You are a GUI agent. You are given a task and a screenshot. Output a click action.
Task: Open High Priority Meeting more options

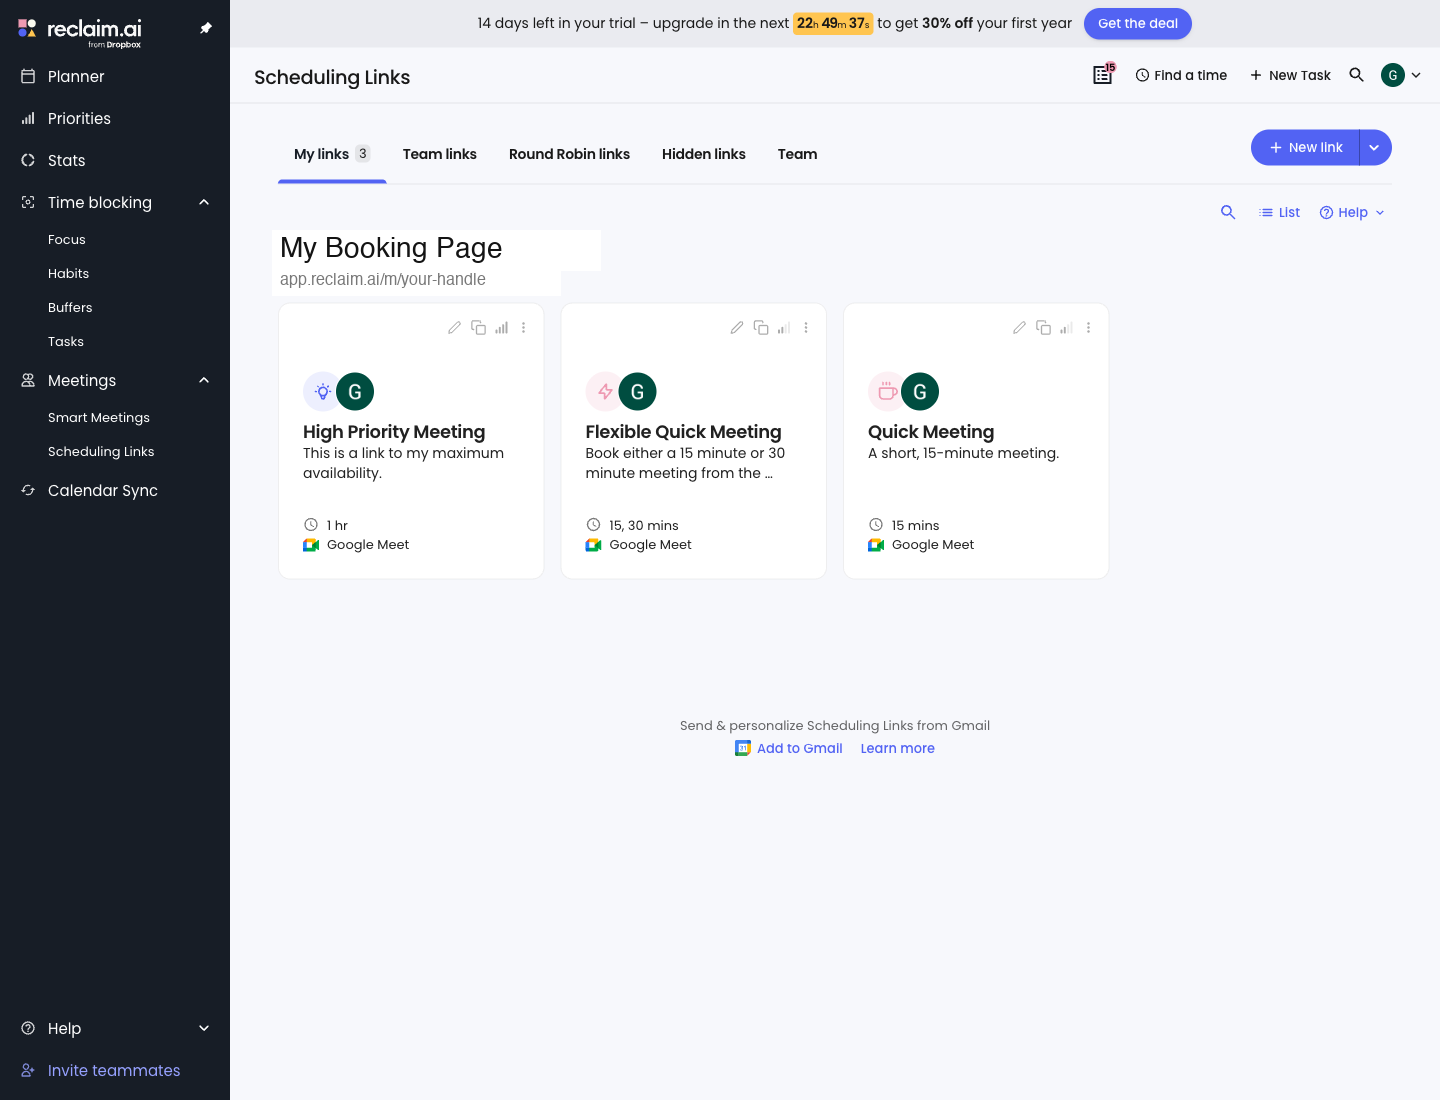click(523, 327)
